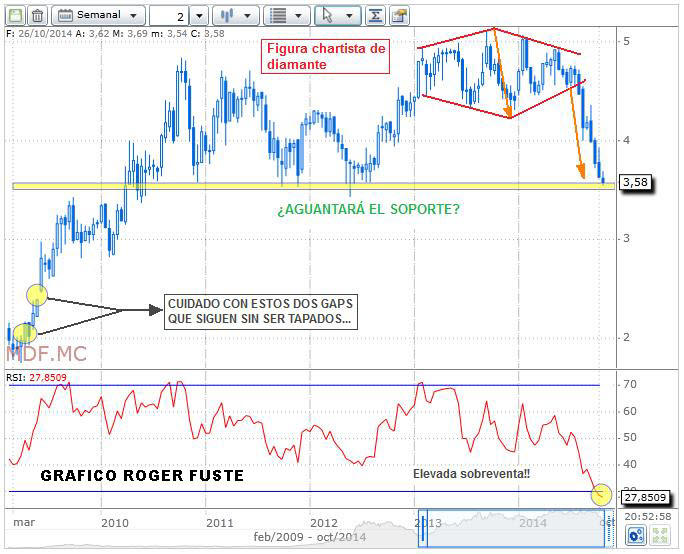
Task: Click the 27,8509 RSI value label
Action: [x=643, y=495]
